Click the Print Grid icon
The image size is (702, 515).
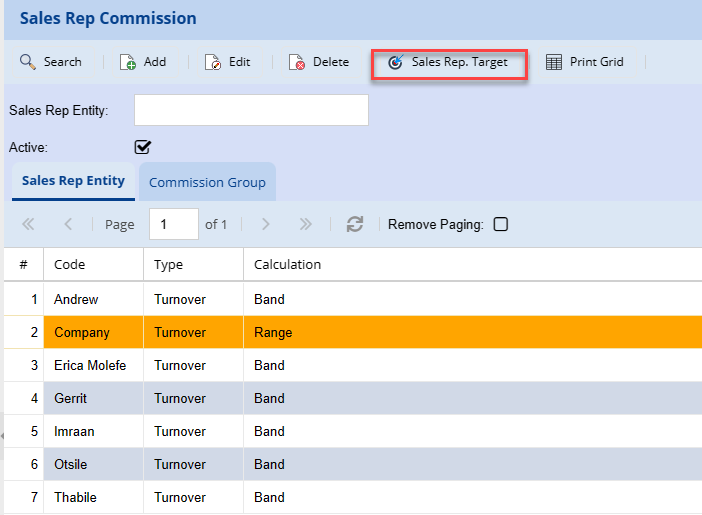tap(554, 62)
